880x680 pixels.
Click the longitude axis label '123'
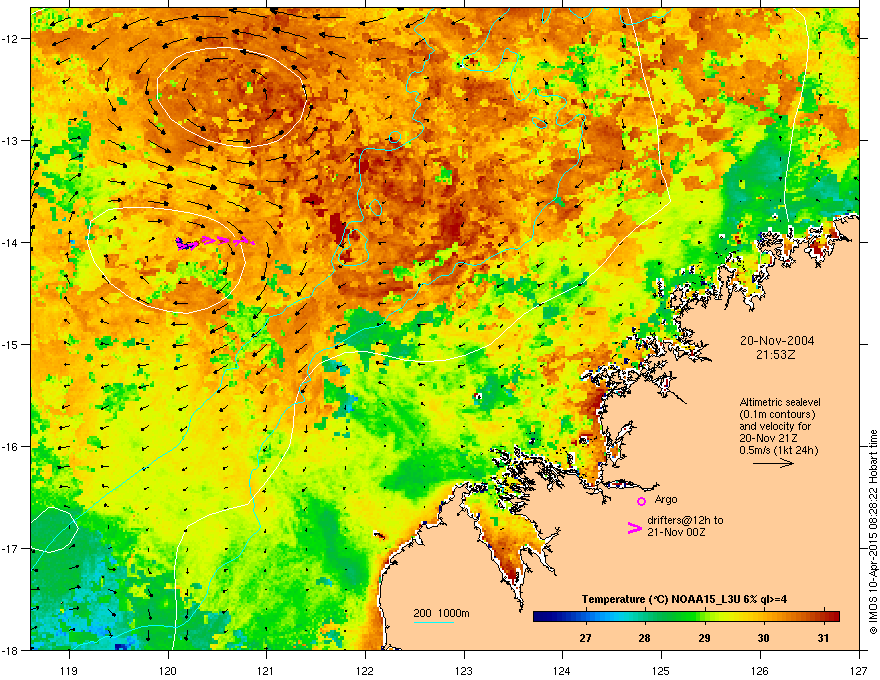coord(464,670)
